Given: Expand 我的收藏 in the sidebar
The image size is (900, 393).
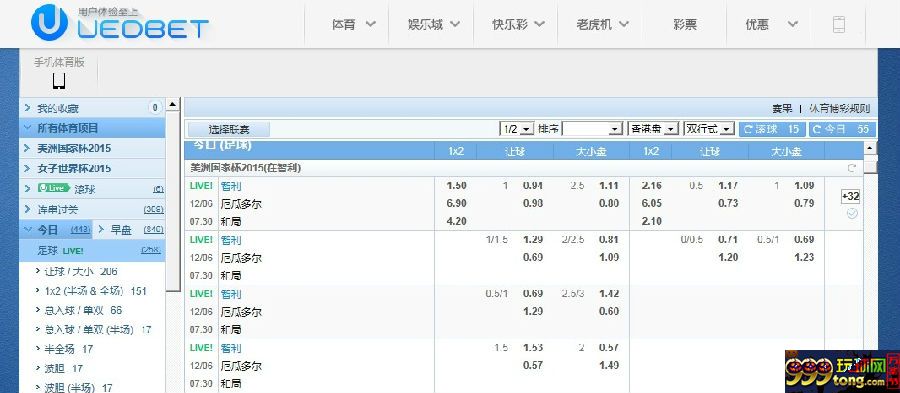Looking at the screenshot, I should coord(92,108).
